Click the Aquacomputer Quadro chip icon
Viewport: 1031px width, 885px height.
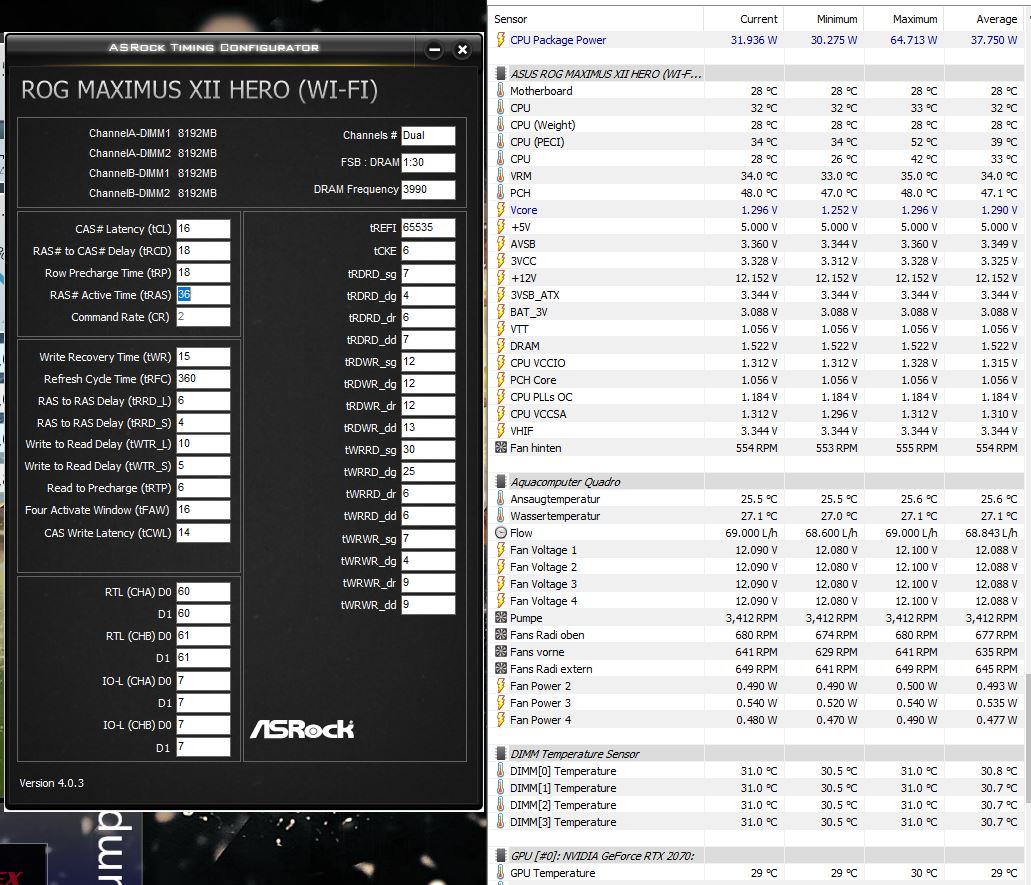click(x=501, y=482)
